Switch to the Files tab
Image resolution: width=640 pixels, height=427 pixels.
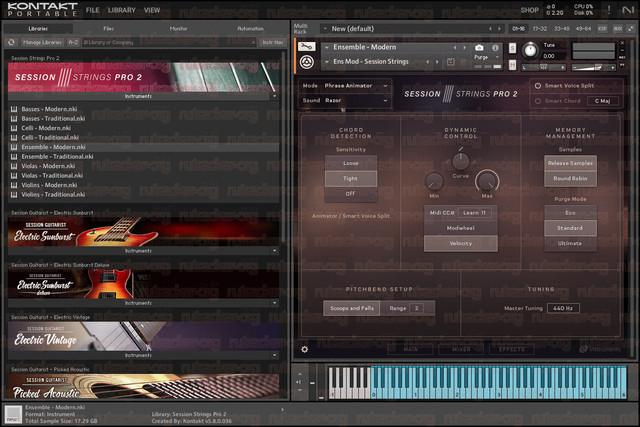tap(109, 29)
